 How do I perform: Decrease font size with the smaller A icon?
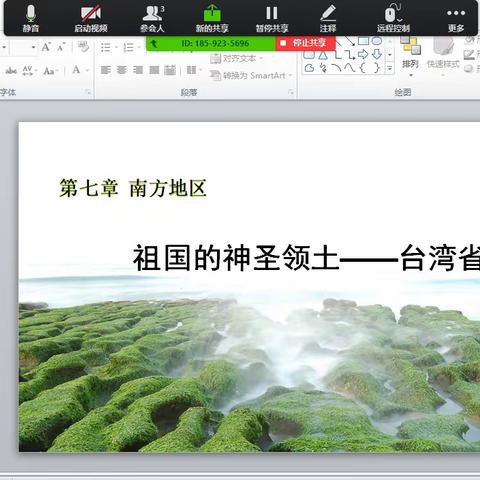(x=61, y=48)
